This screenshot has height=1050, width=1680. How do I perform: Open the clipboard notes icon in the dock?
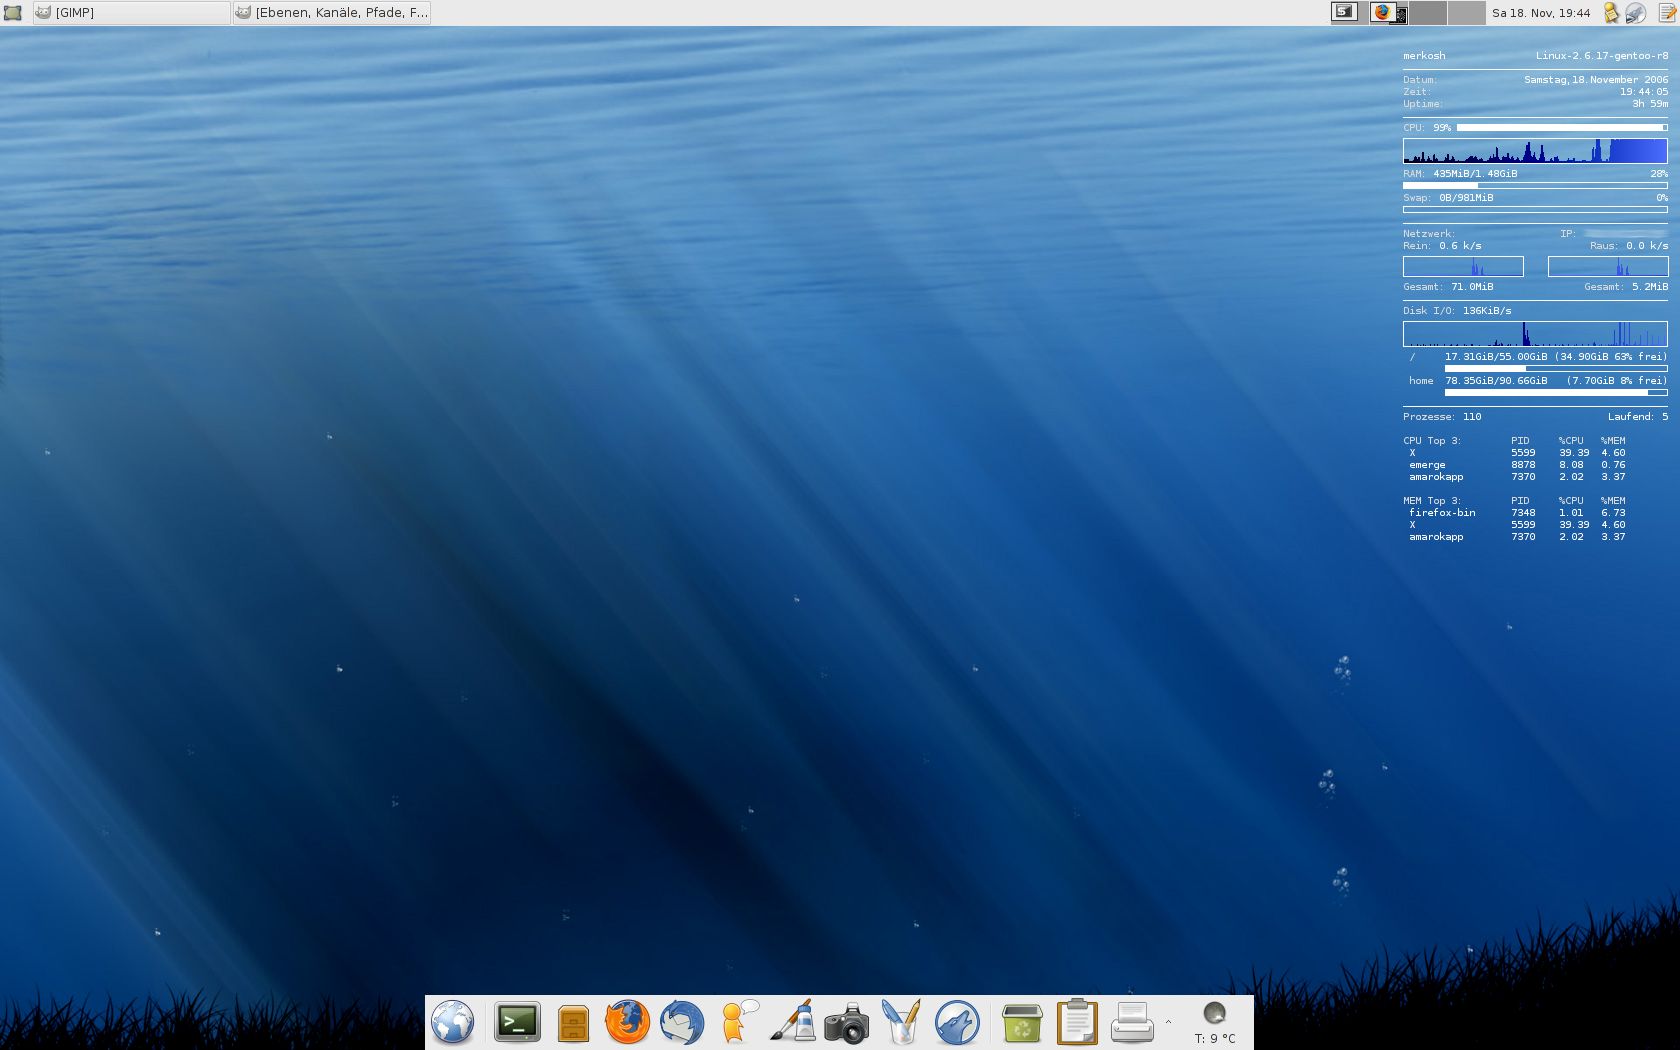click(x=1077, y=1022)
